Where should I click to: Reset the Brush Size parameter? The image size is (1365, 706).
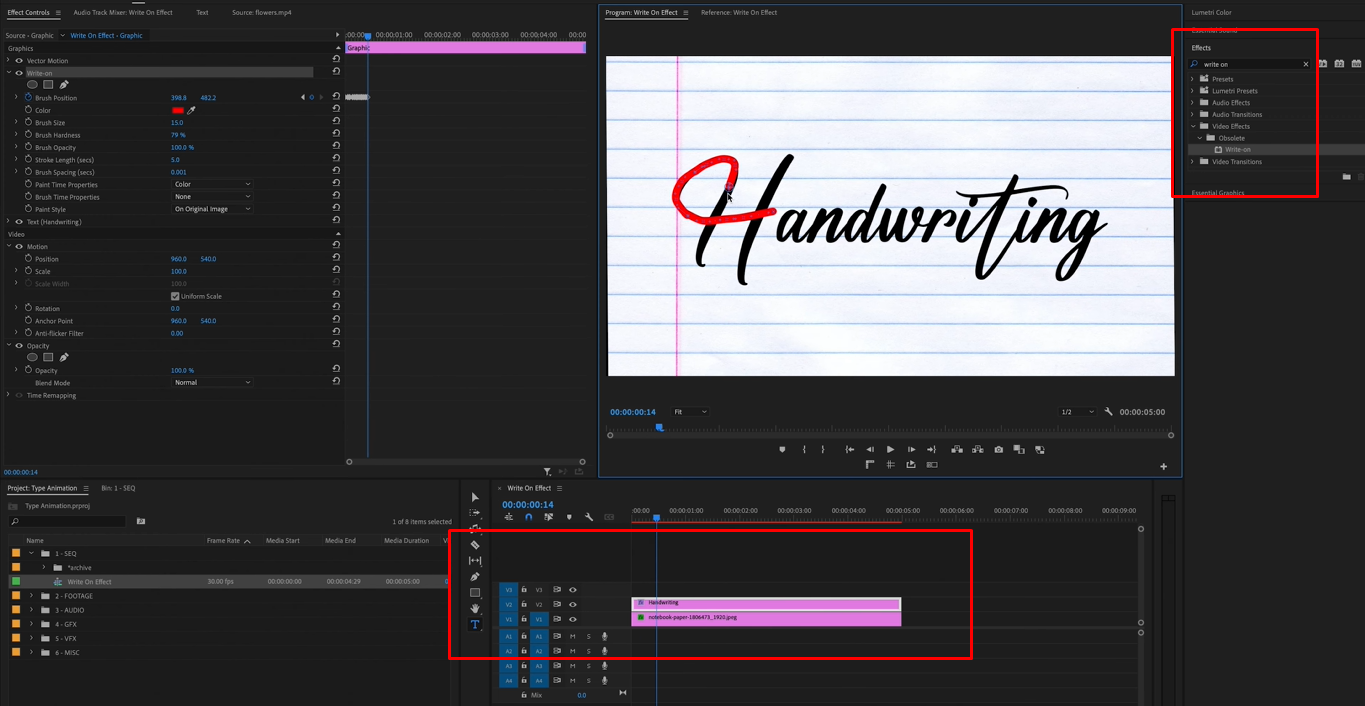[336, 122]
